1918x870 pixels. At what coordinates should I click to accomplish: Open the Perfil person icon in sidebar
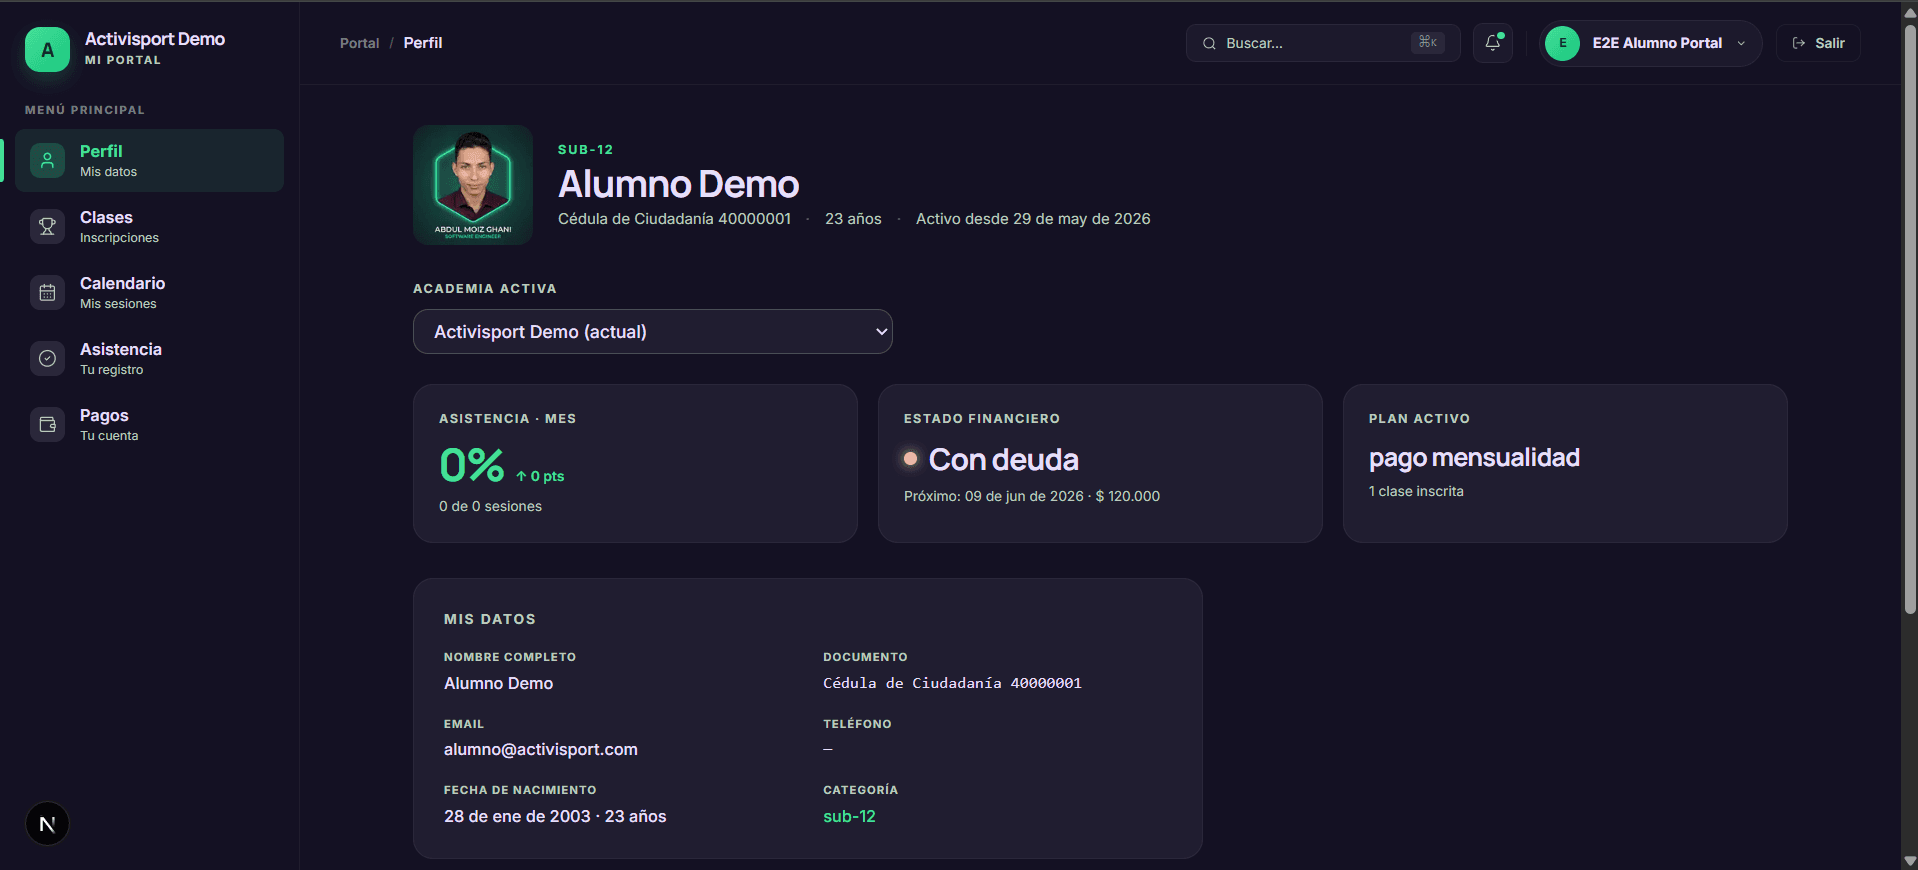coord(47,160)
